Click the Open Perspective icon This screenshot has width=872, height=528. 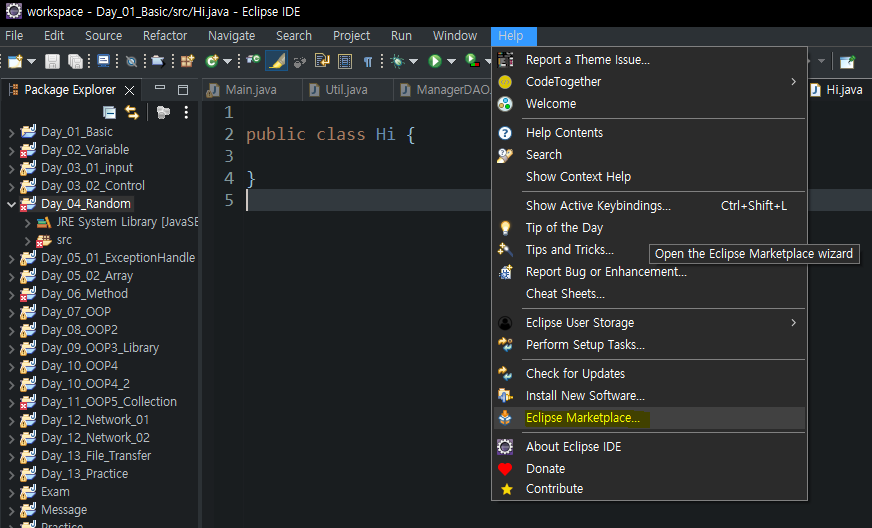pyautogui.click(x=847, y=61)
